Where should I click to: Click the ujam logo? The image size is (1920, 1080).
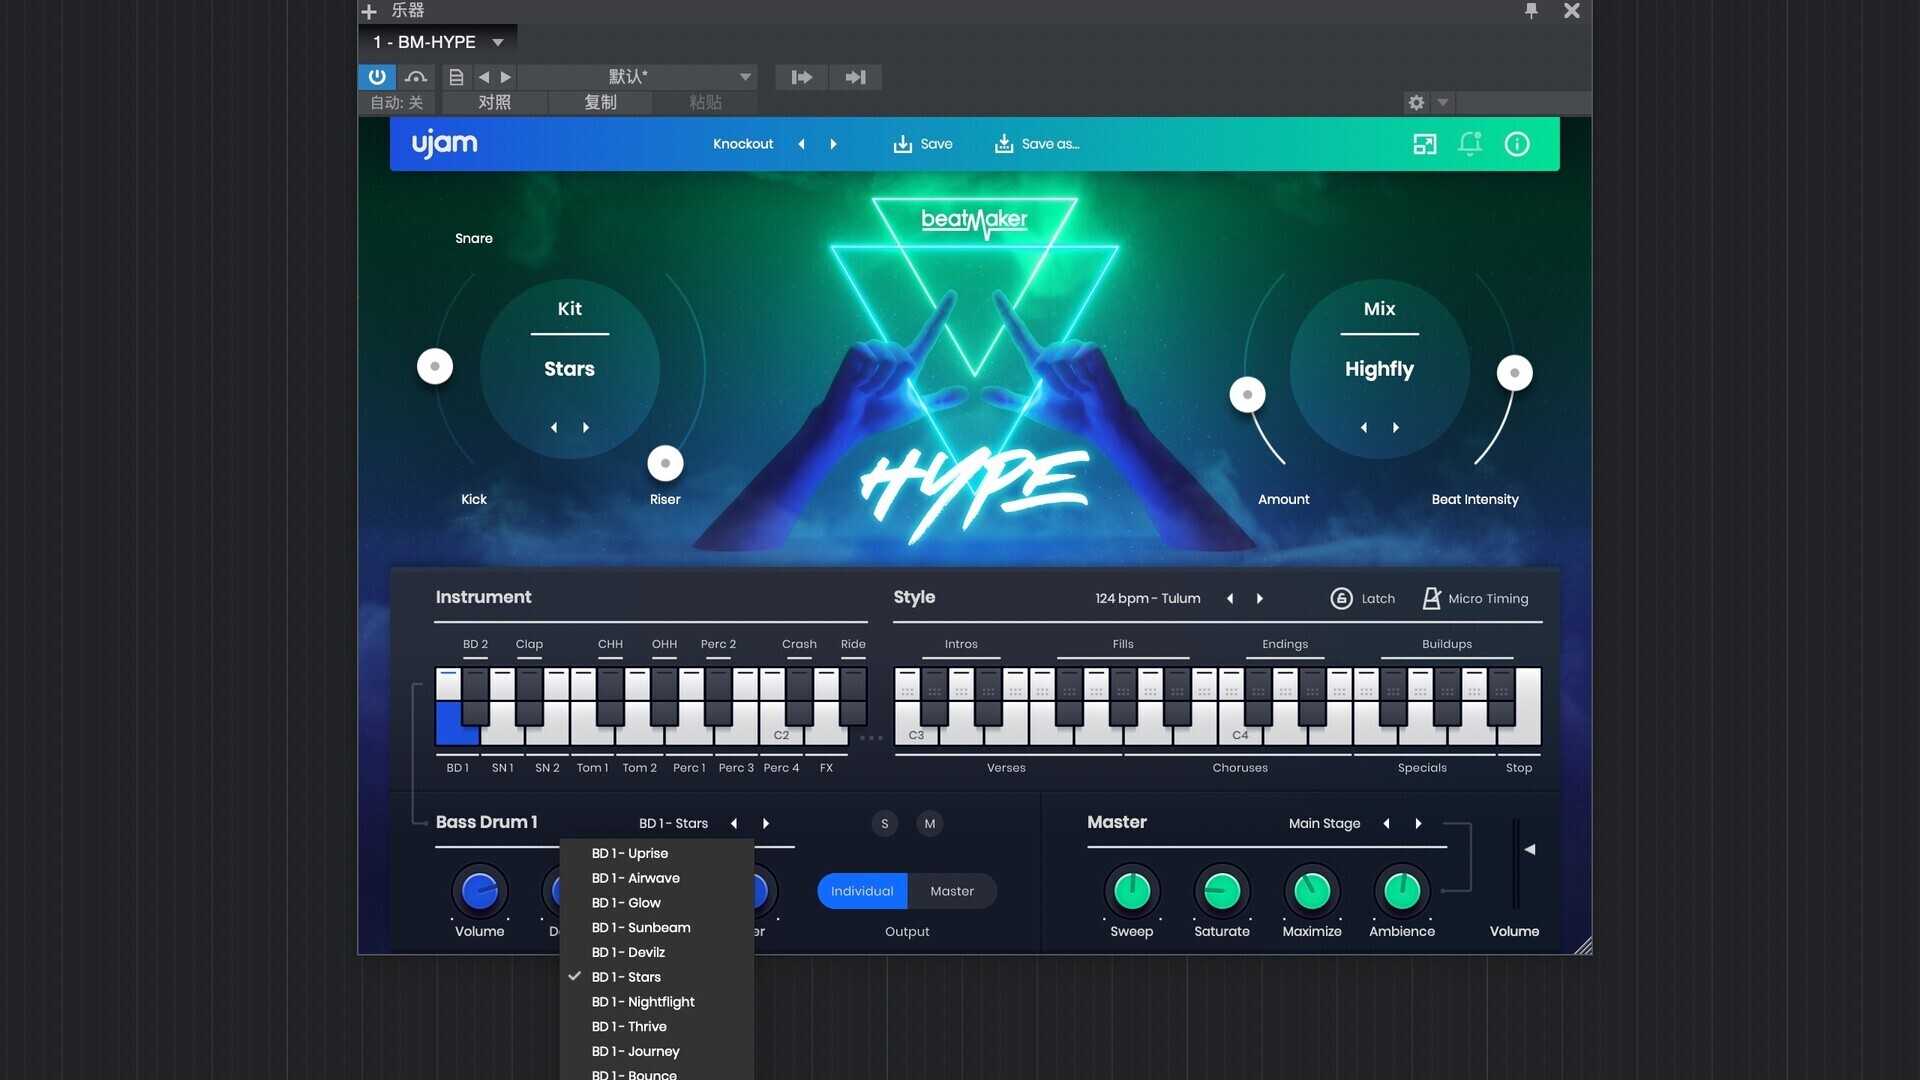point(445,144)
